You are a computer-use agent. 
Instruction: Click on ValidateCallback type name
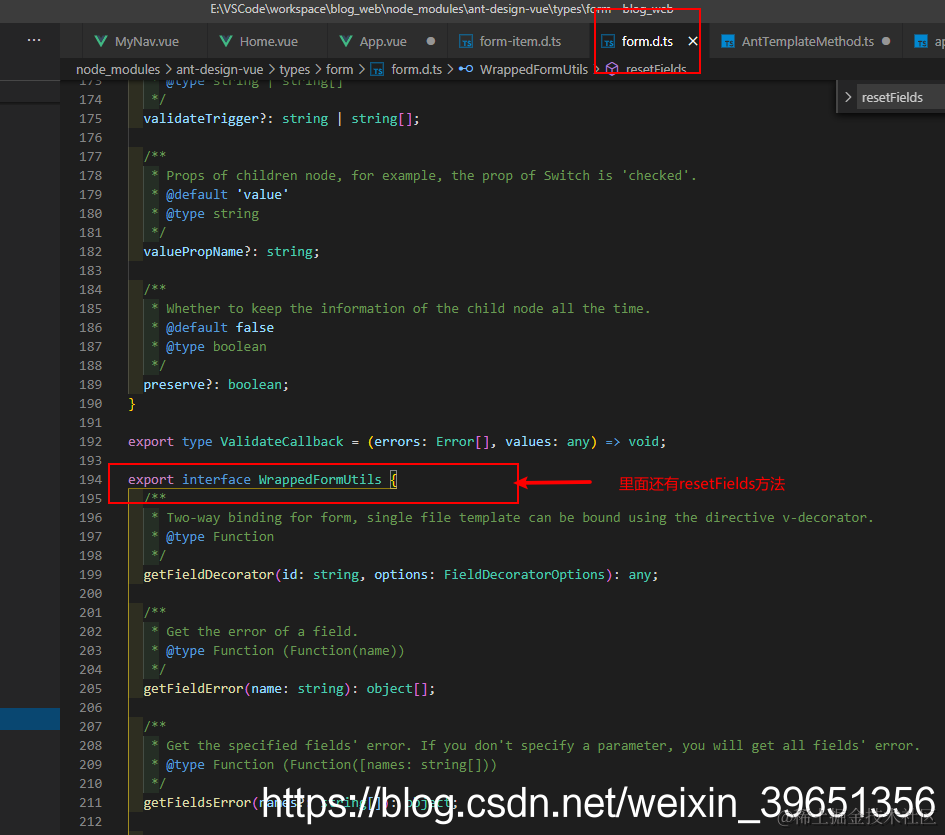(x=281, y=442)
